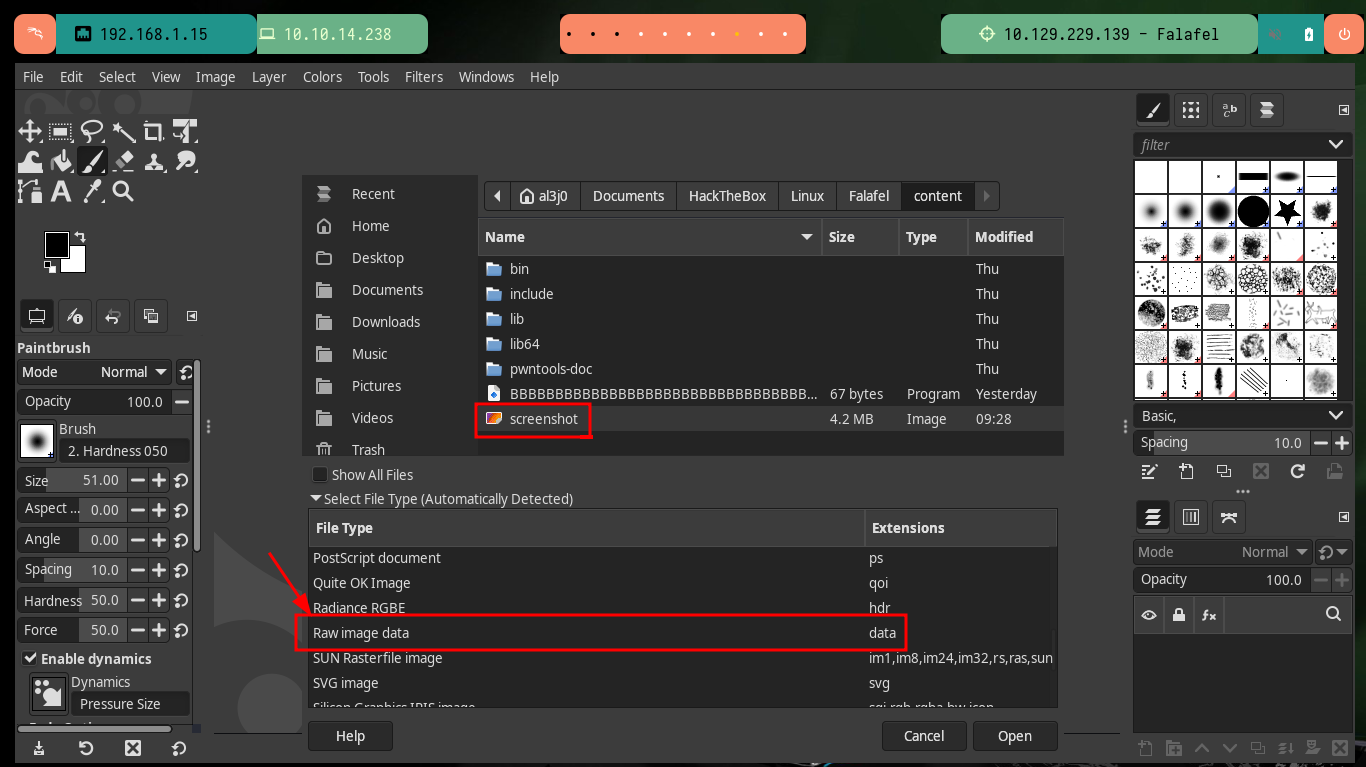Screen dimensions: 1366x767
Task: Select the Fuzzy Select magic wand tool
Action: (123, 131)
